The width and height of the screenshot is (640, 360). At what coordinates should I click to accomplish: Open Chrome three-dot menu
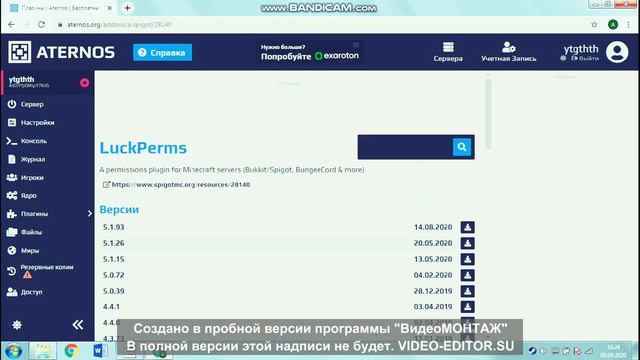click(629, 24)
